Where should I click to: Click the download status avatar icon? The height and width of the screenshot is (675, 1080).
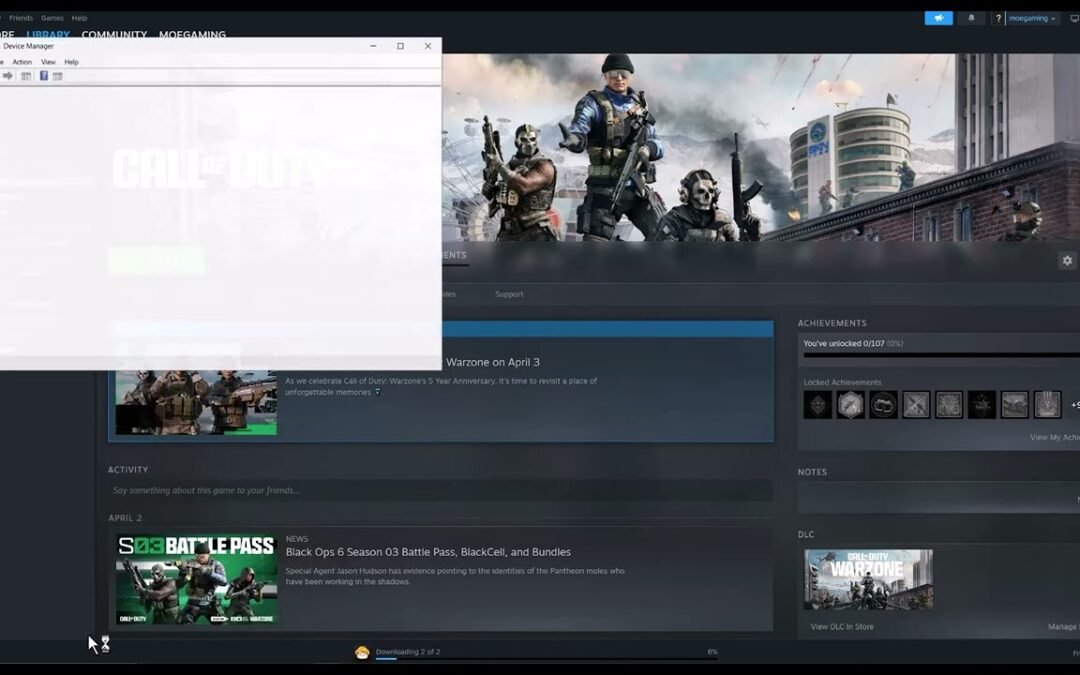pos(362,651)
